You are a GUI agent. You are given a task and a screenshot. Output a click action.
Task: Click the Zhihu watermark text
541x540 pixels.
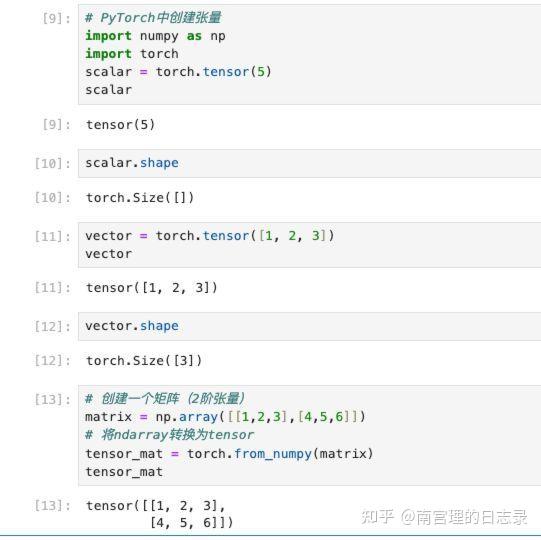(444, 517)
